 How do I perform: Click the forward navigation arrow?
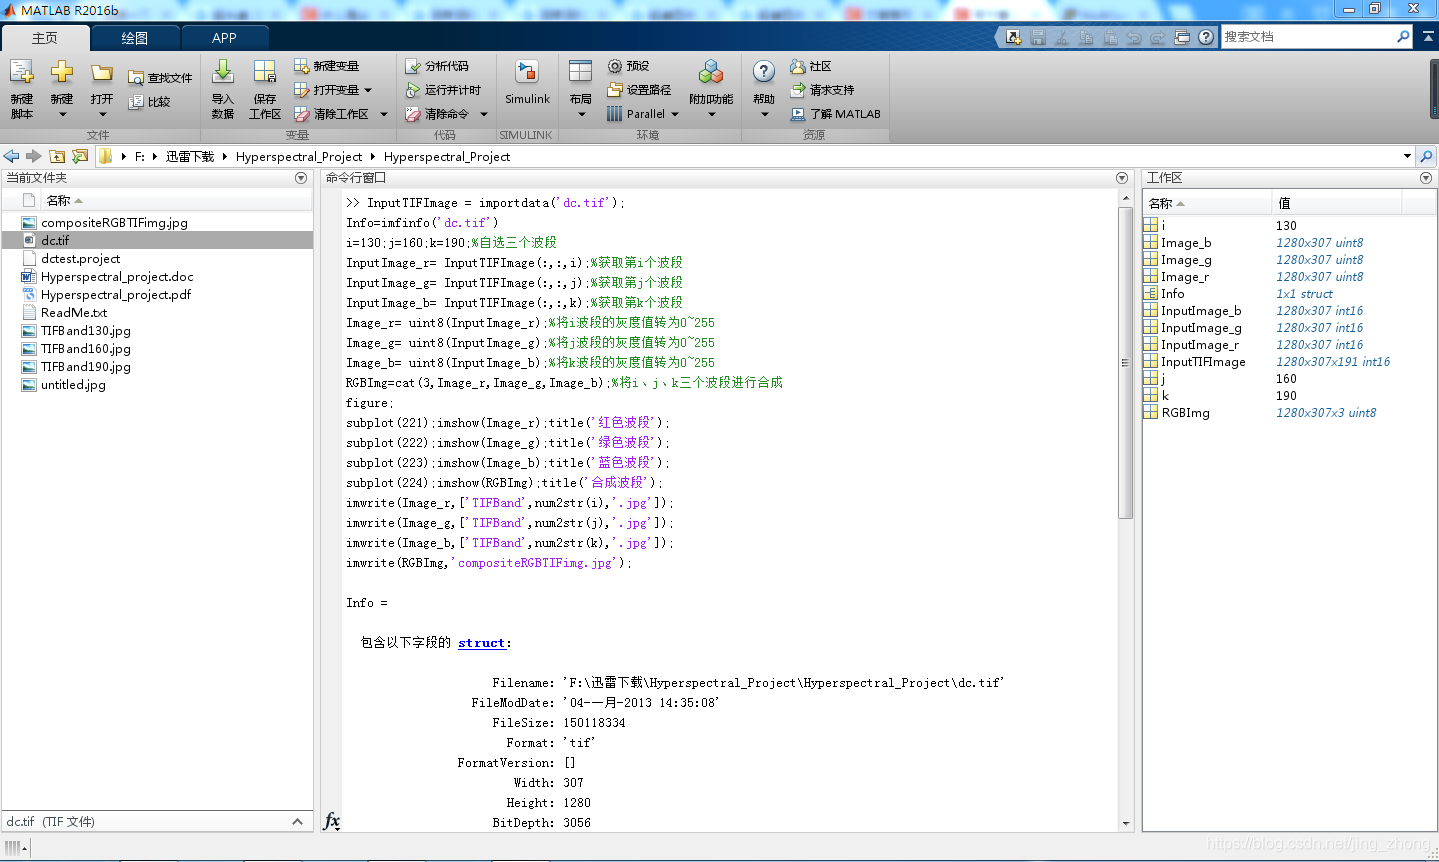pos(34,156)
